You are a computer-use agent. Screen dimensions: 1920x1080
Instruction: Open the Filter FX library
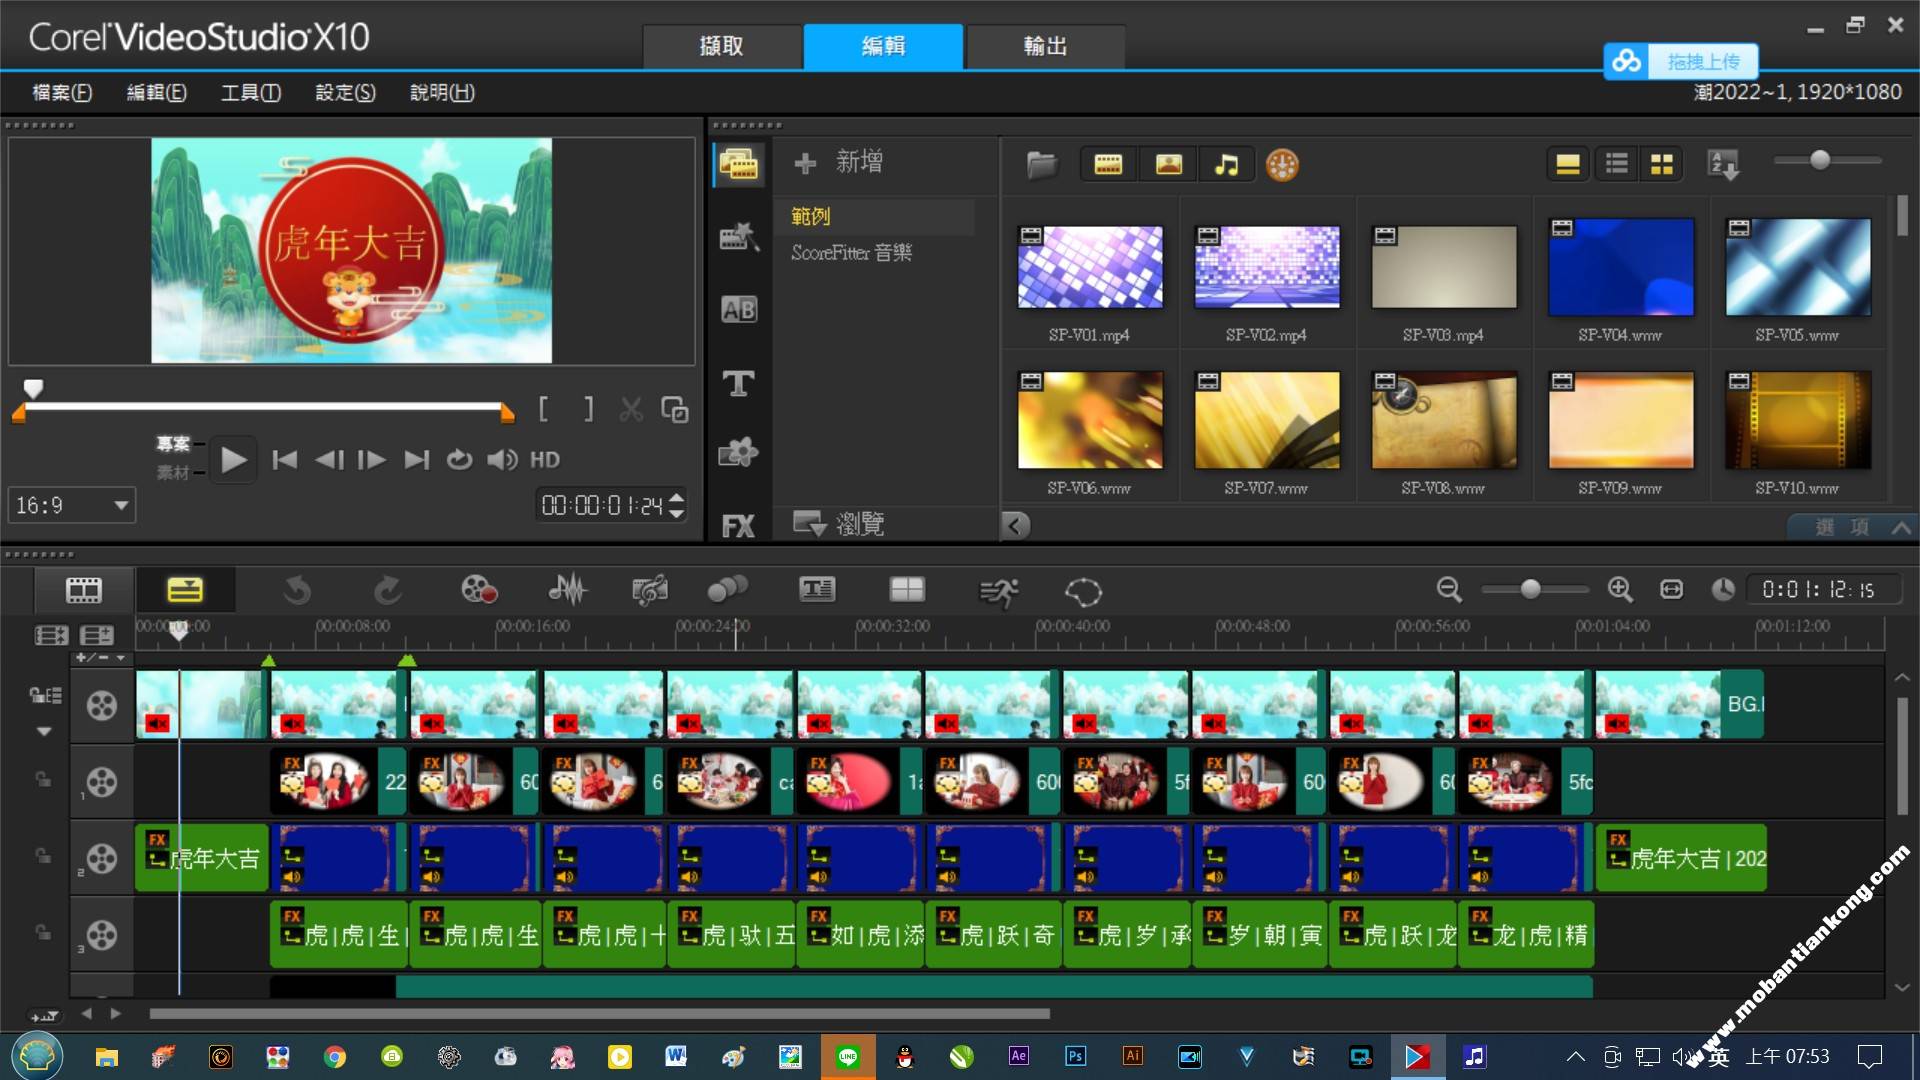click(739, 526)
